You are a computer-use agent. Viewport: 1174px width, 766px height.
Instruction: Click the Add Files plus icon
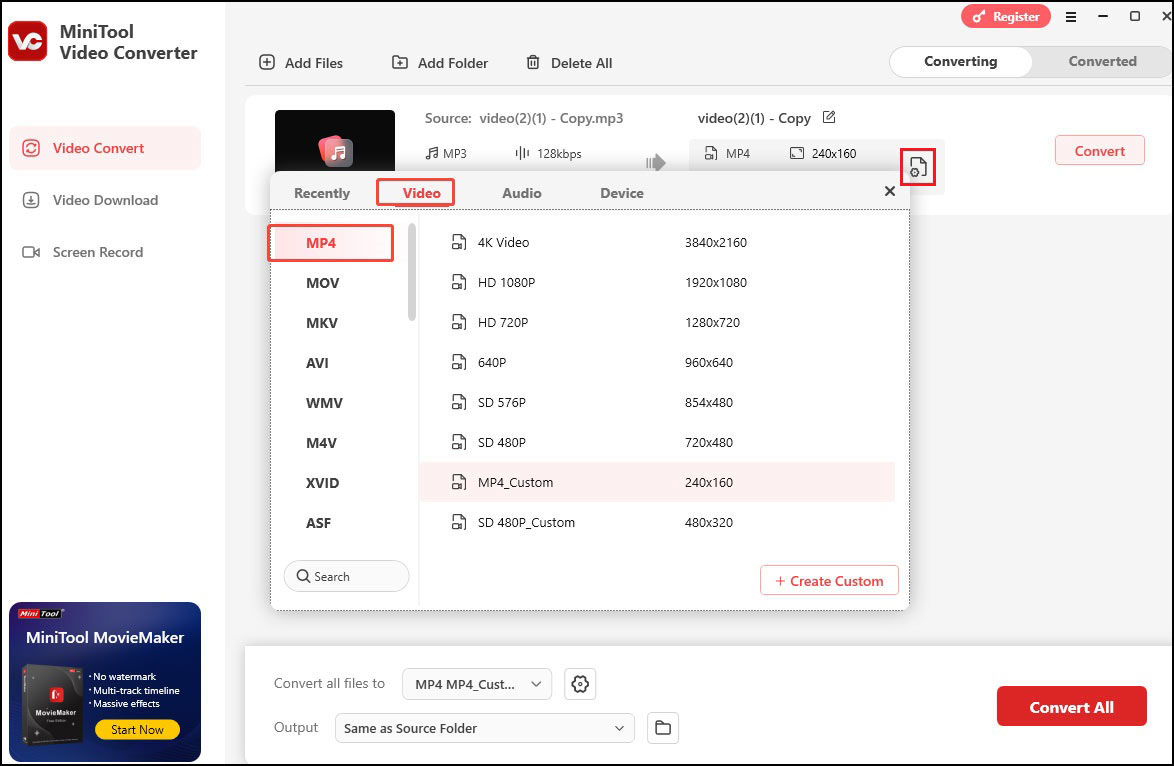tap(267, 62)
